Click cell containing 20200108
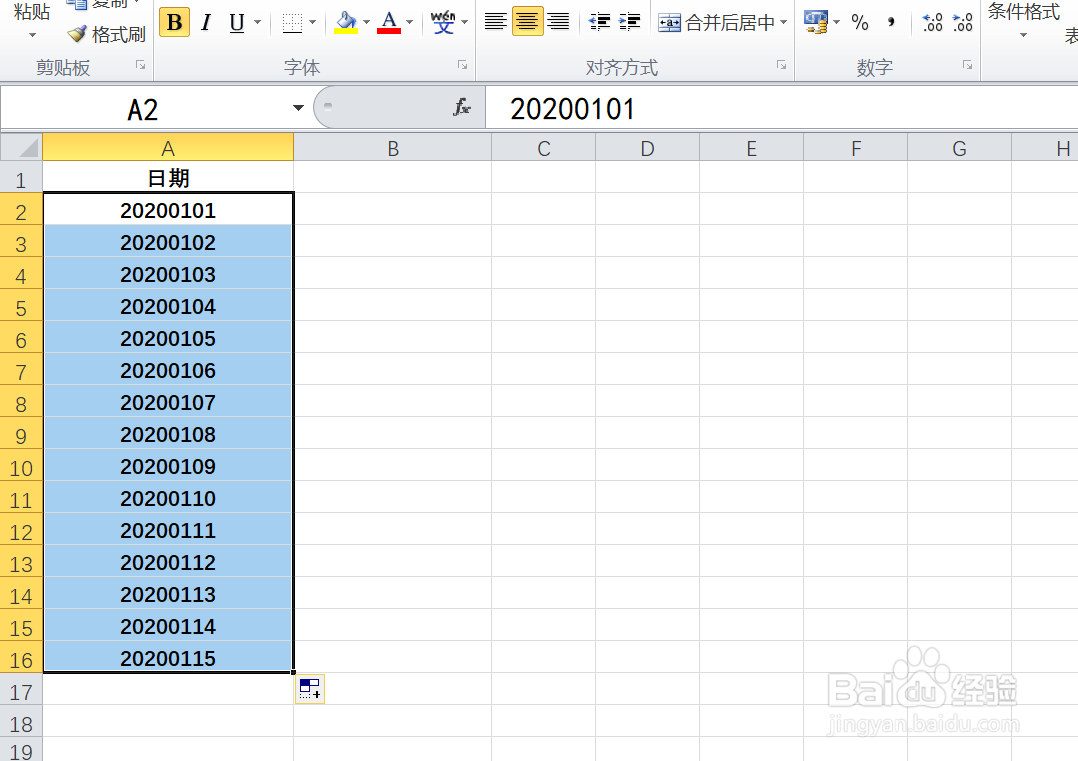 pyautogui.click(x=168, y=433)
